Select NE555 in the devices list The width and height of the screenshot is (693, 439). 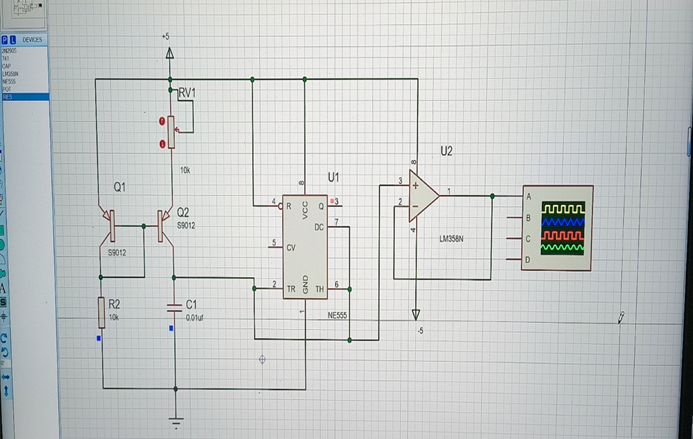click(x=25, y=81)
